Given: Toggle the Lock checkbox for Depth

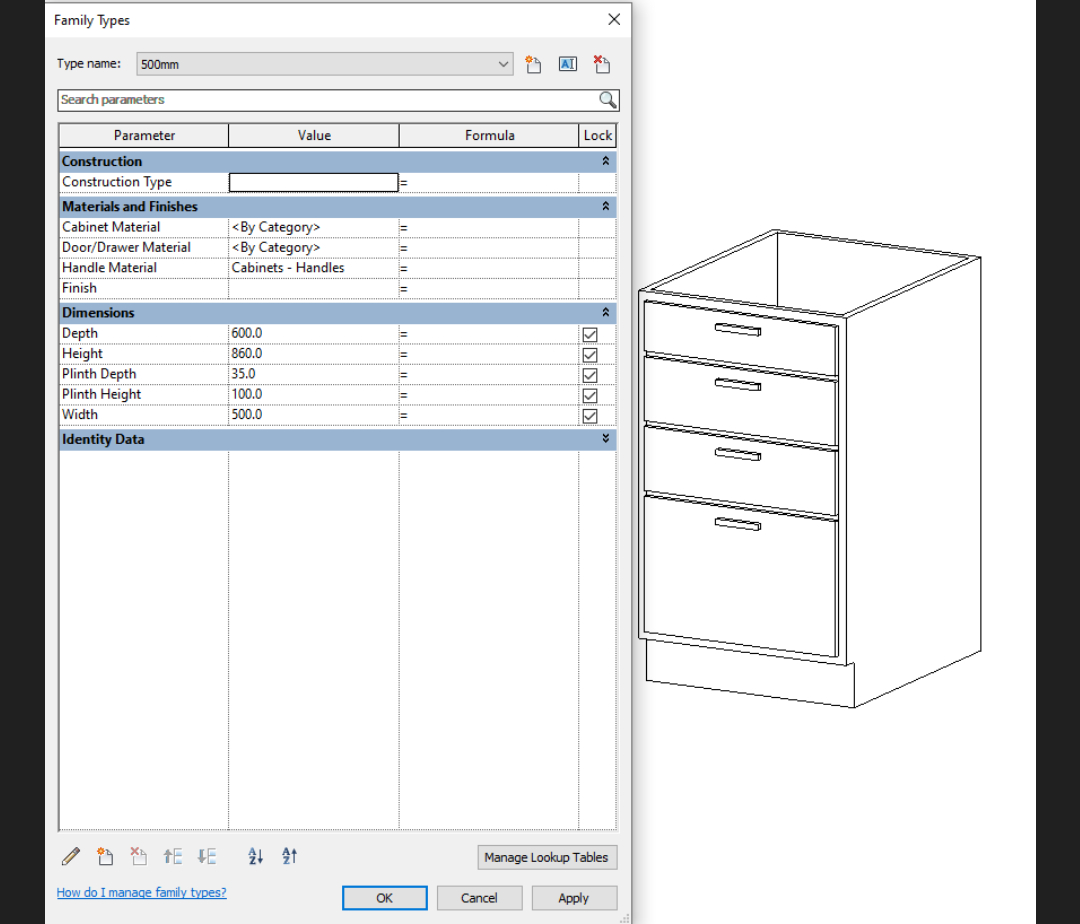Looking at the screenshot, I should pos(590,334).
